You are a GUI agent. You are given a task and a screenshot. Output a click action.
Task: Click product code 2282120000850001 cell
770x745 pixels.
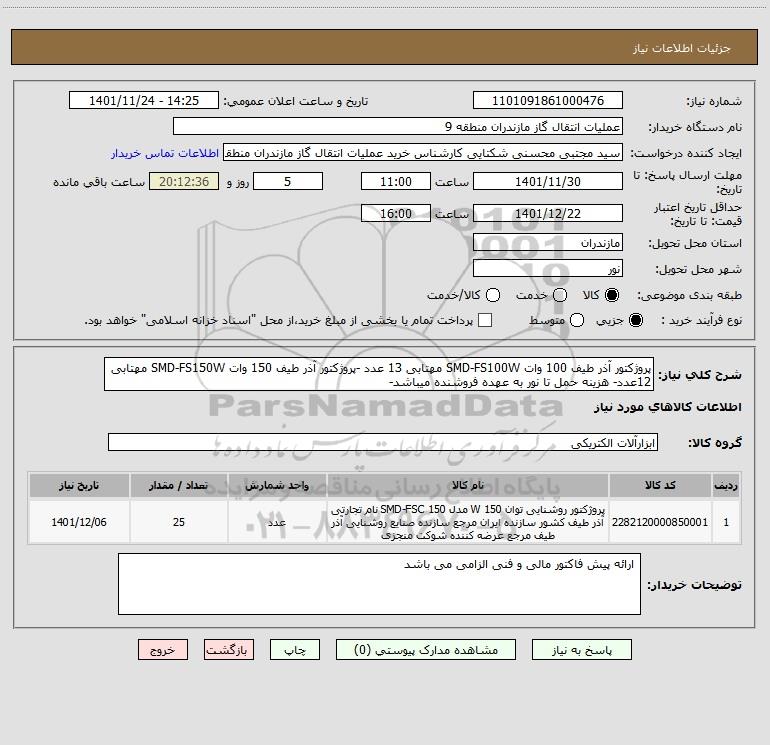click(660, 522)
